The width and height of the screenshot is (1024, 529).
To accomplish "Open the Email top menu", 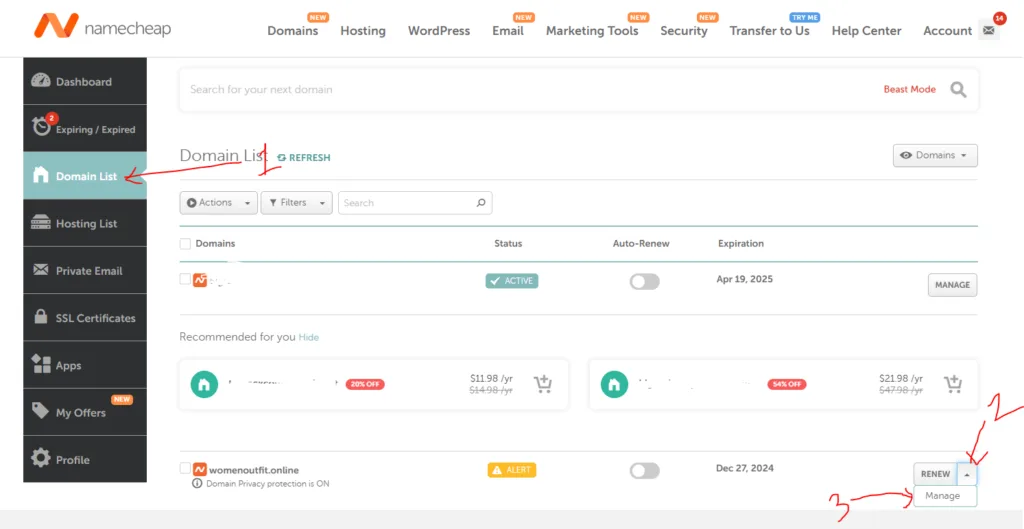I will pyautogui.click(x=508, y=31).
